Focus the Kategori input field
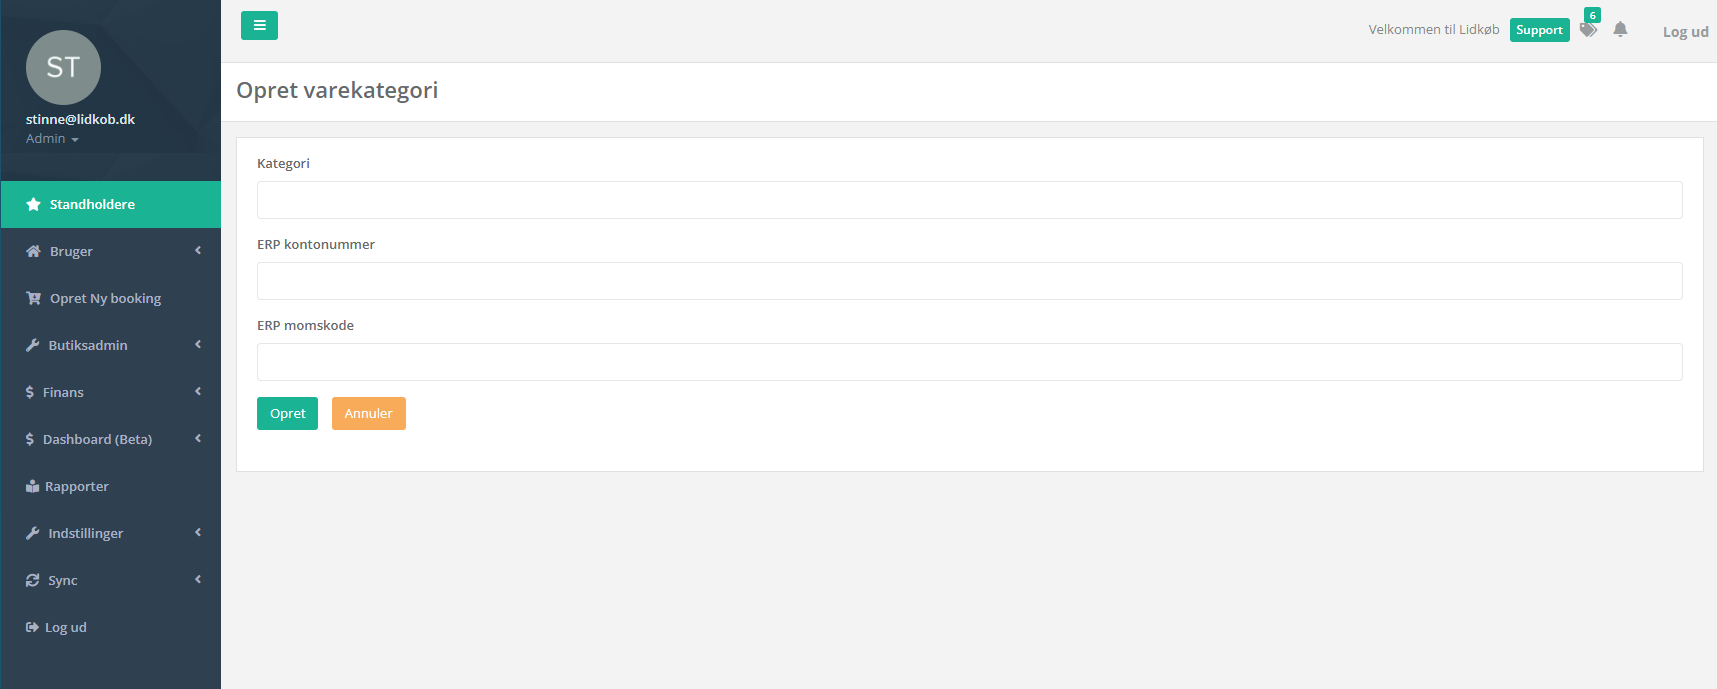 pos(969,200)
